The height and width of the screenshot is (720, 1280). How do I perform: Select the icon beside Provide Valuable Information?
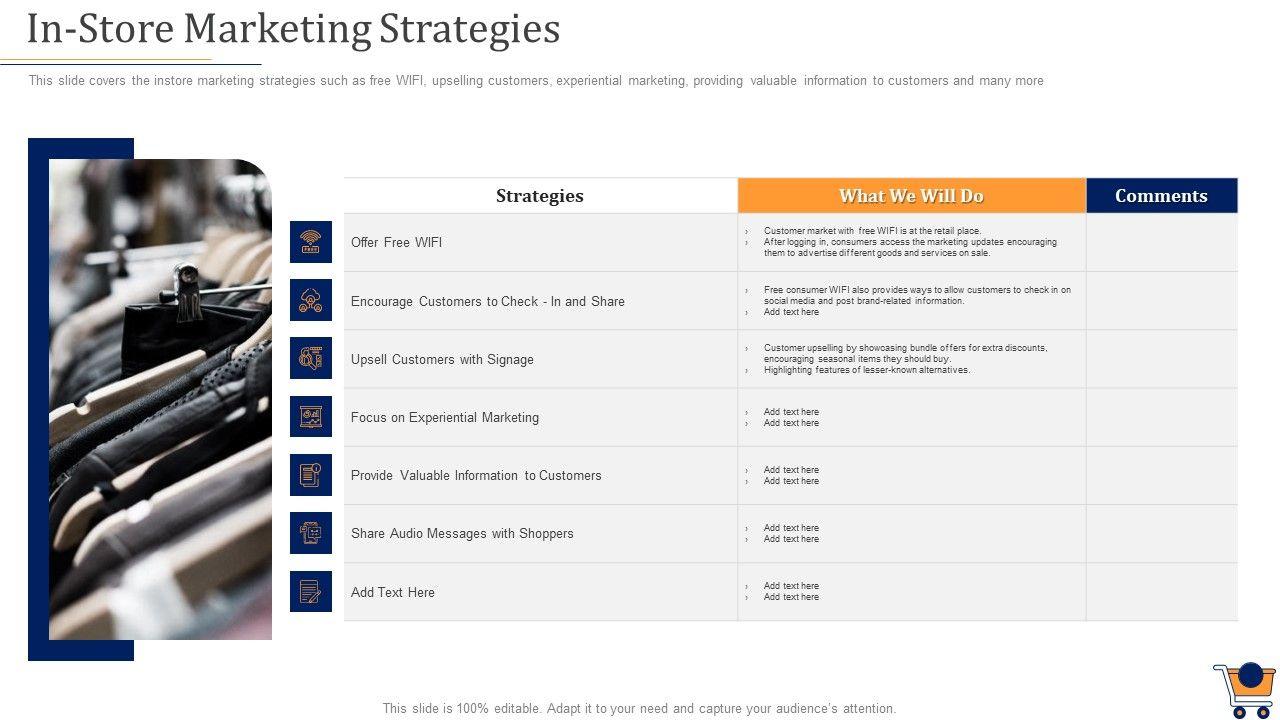pyautogui.click(x=311, y=474)
